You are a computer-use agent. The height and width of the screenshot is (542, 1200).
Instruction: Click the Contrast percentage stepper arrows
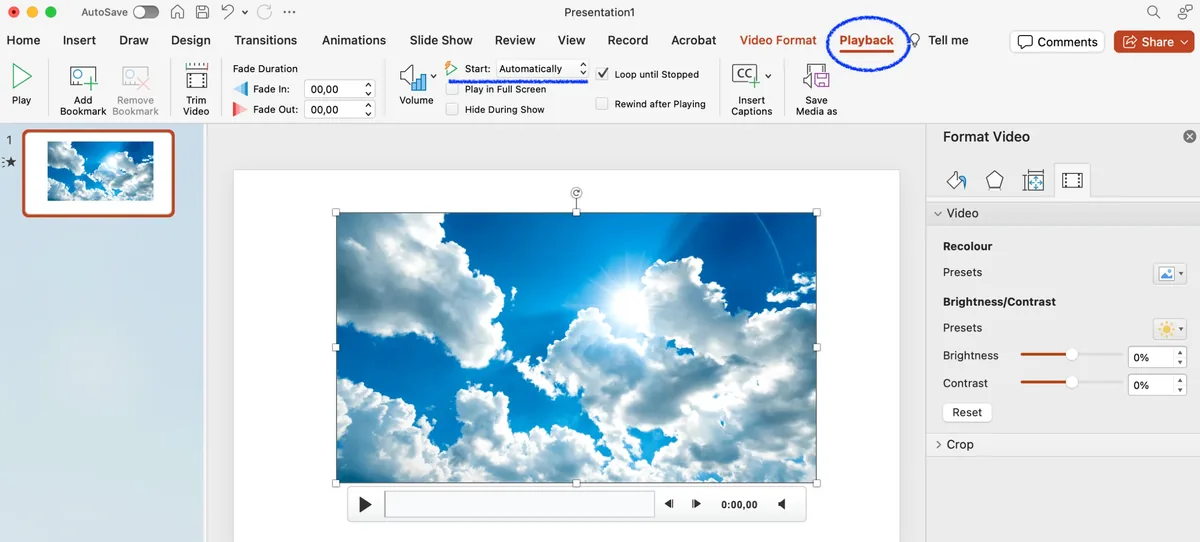1180,385
